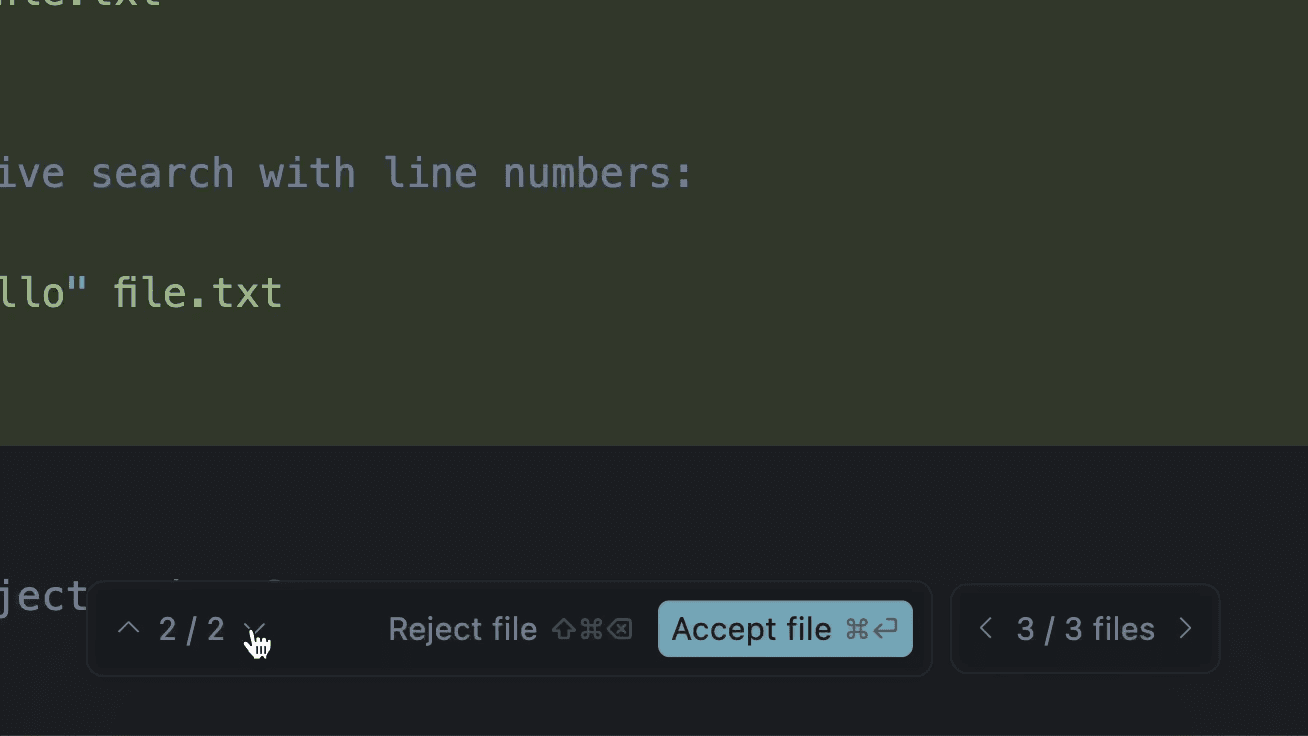Click the 3 / 3 files counter label
1308x736 pixels.
(x=1085, y=628)
